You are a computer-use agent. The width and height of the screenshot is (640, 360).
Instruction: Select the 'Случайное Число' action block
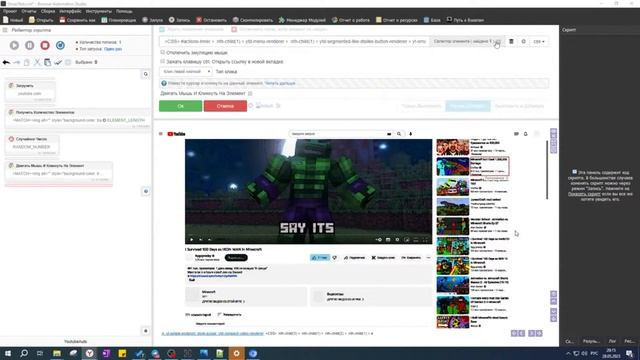pyautogui.click(x=32, y=145)
